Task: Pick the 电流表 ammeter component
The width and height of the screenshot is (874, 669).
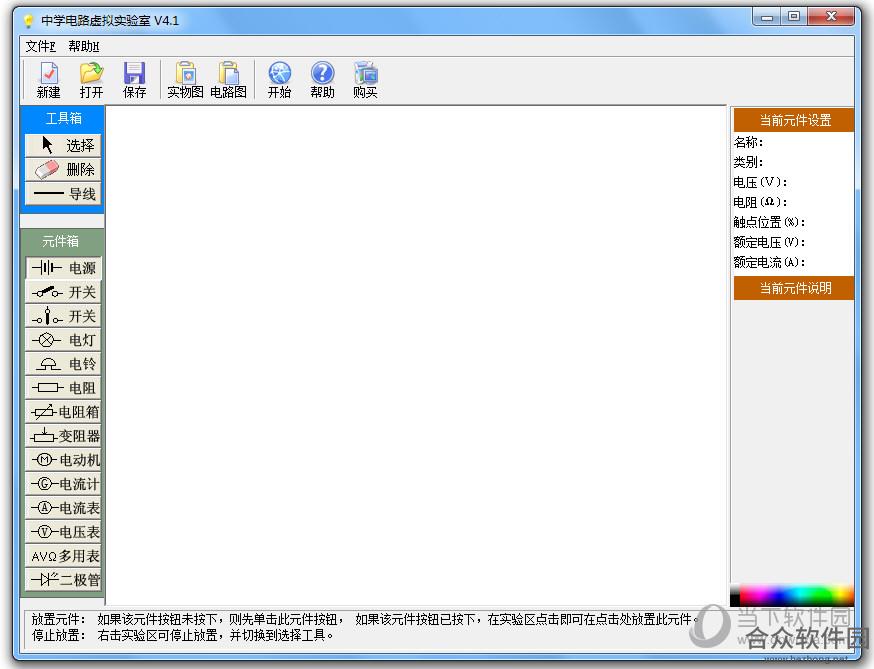Action: tap(64, 508)
